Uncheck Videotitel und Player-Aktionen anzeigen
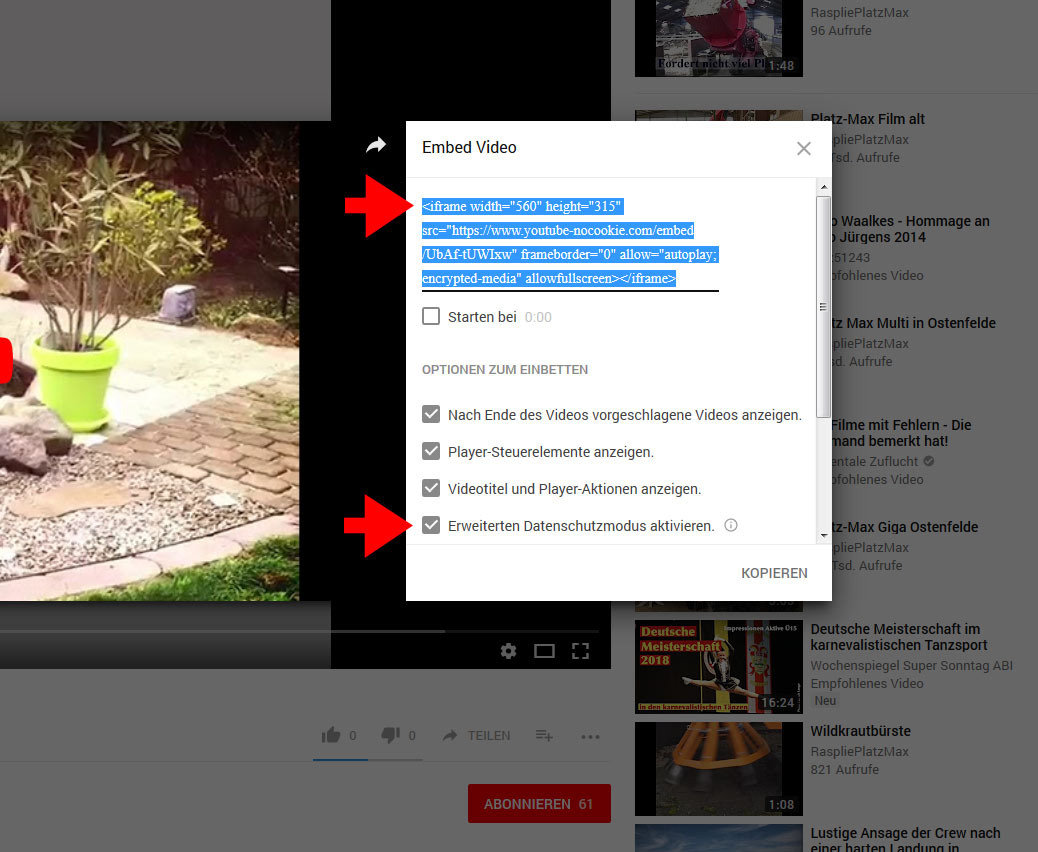The width and height of the screenshot is (1038, 852). [x=431, y=489]
